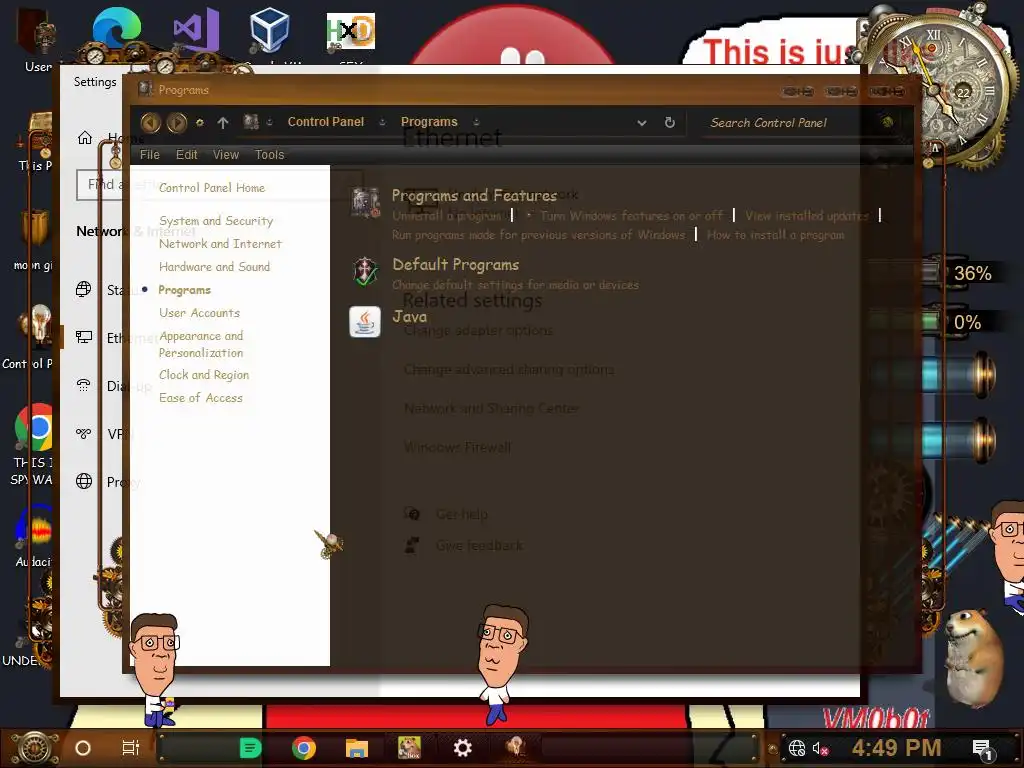This screenshot has height=768, width=1024.
Task: Open the Java control panel link
Action: [x=409, y=317]
